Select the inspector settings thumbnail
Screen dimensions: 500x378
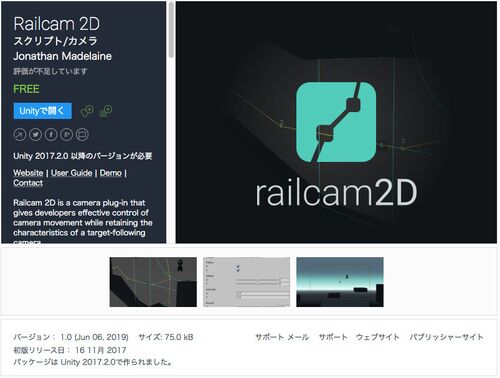pos(246,282)
